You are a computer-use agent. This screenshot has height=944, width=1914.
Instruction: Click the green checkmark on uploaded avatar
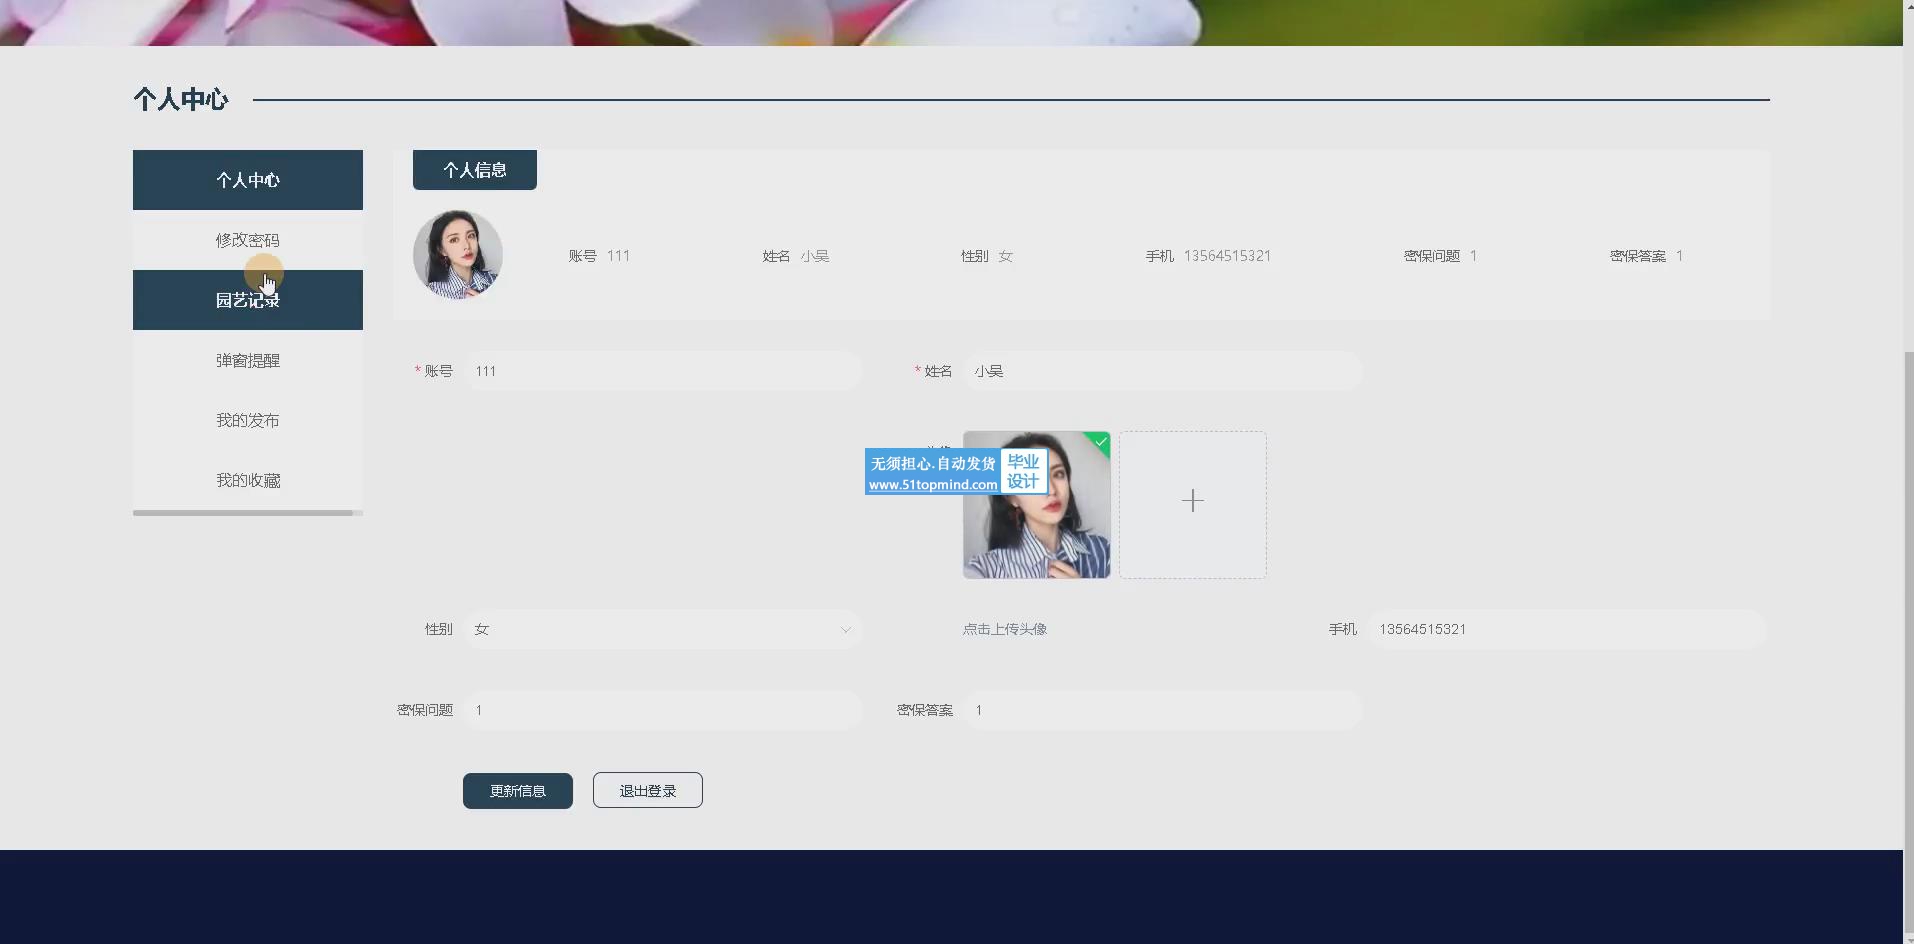point(1100,441)
